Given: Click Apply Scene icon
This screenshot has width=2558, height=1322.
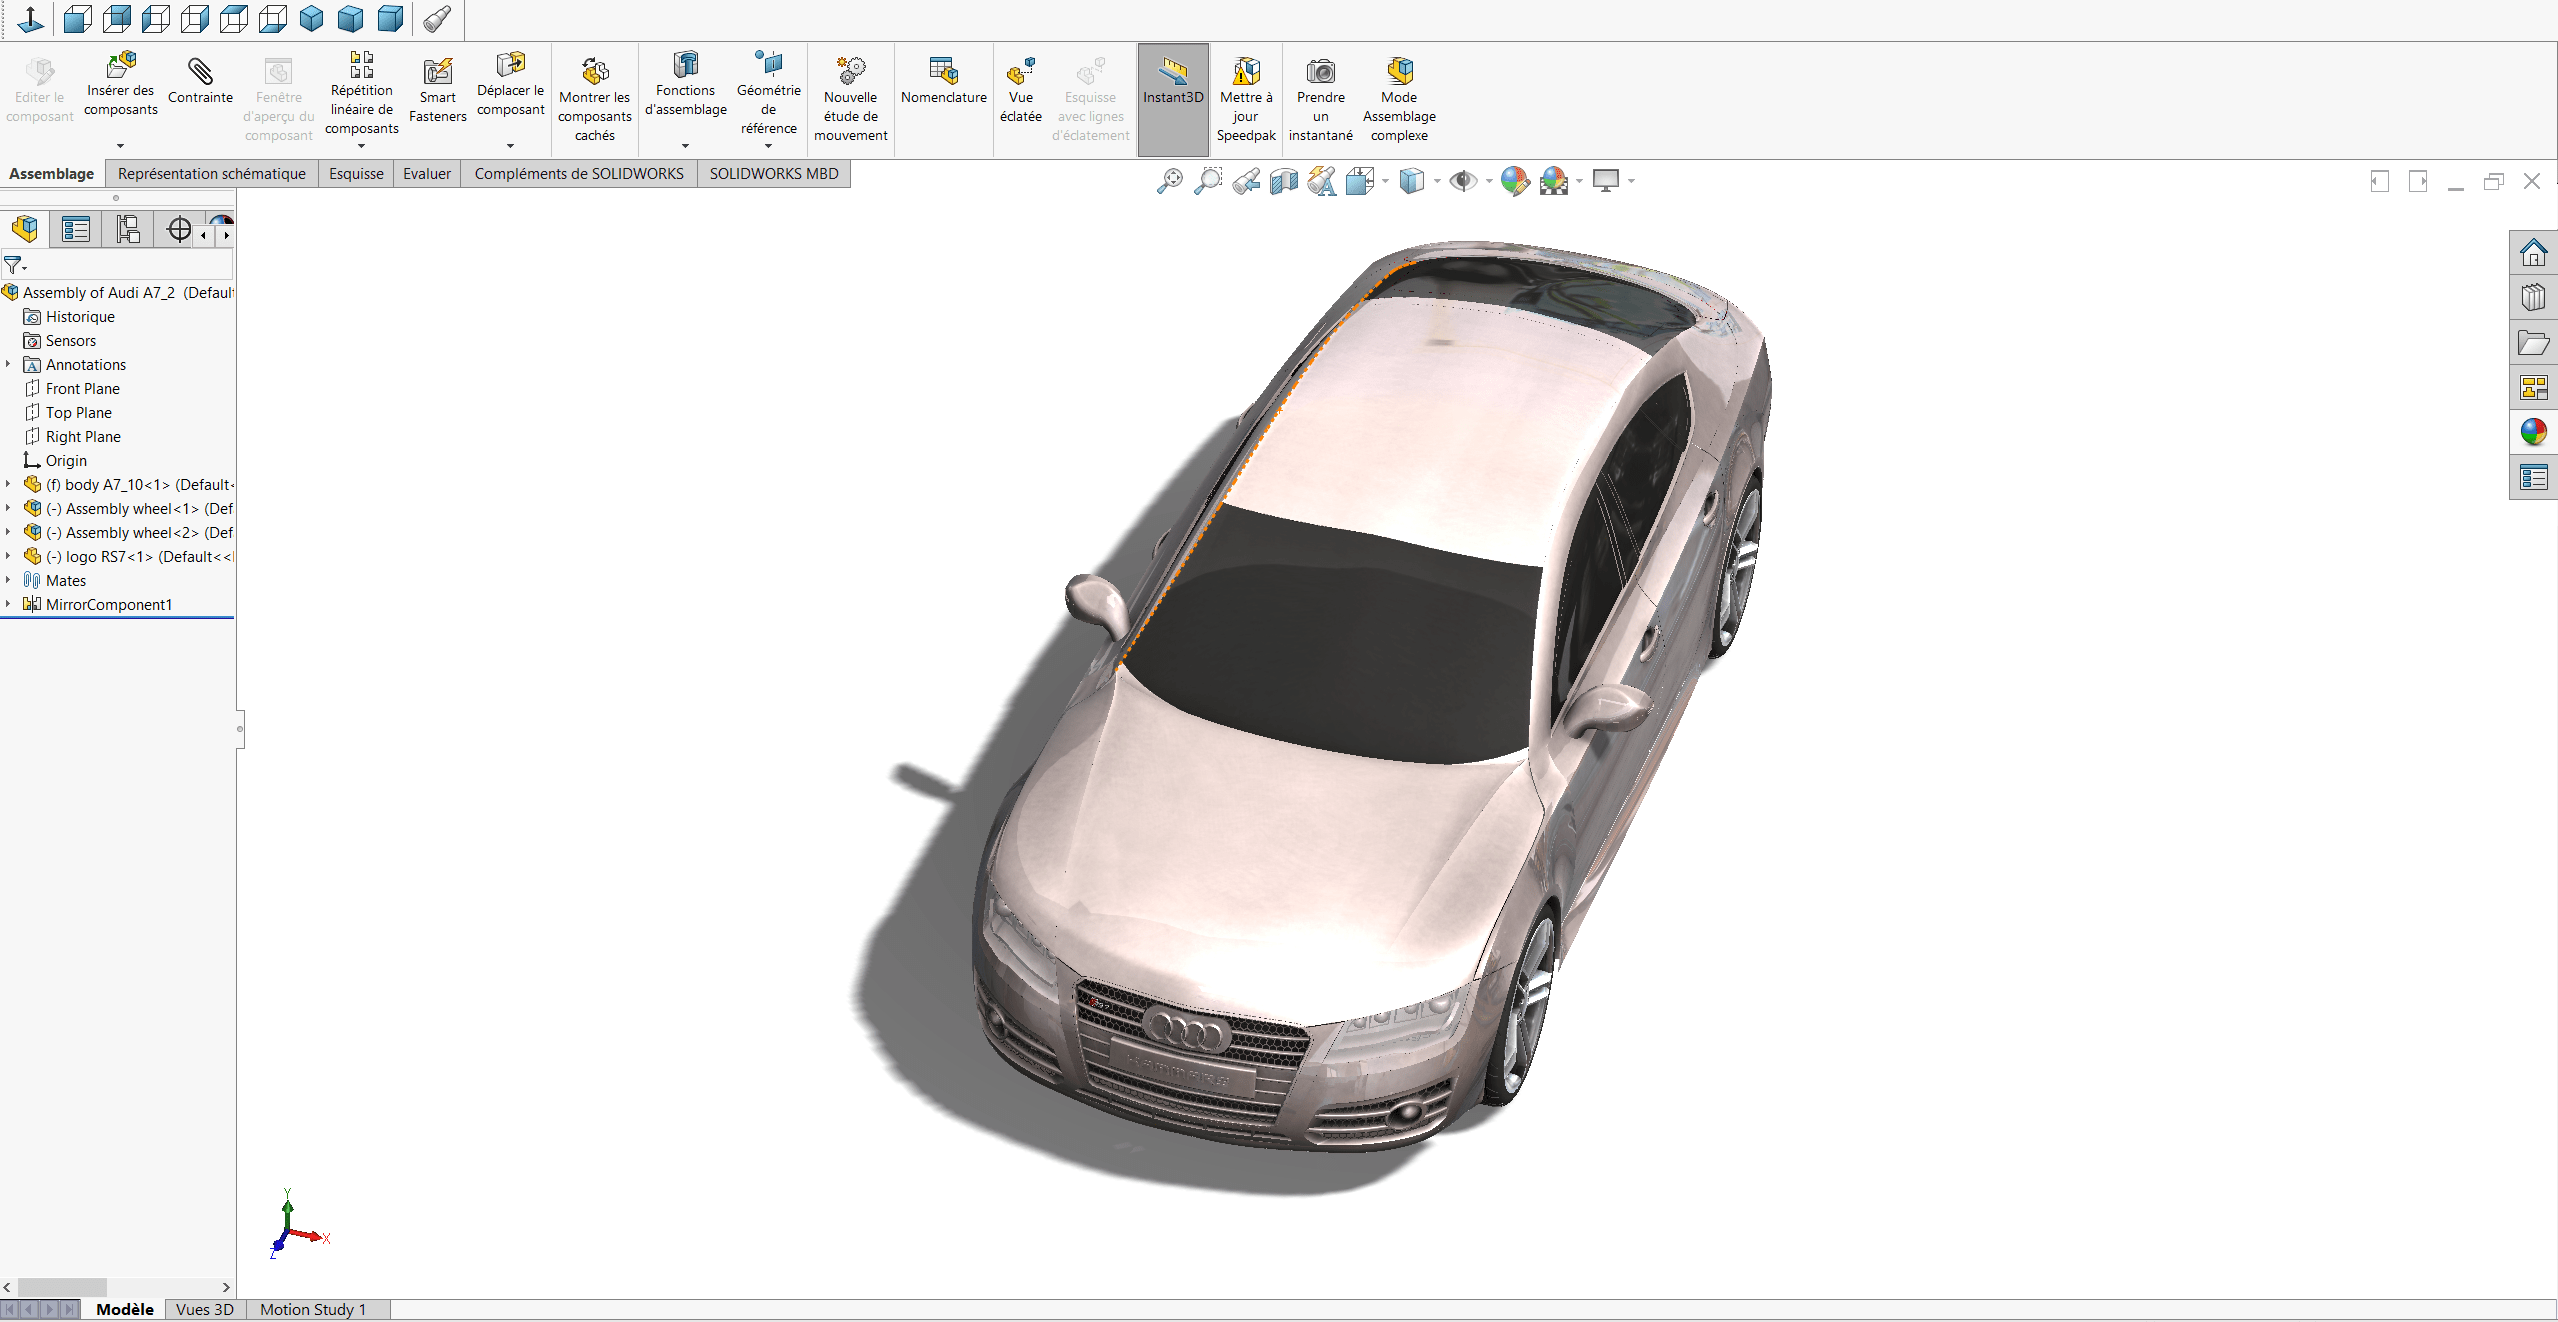Looking at the screenshot, I should (1554, 181).
